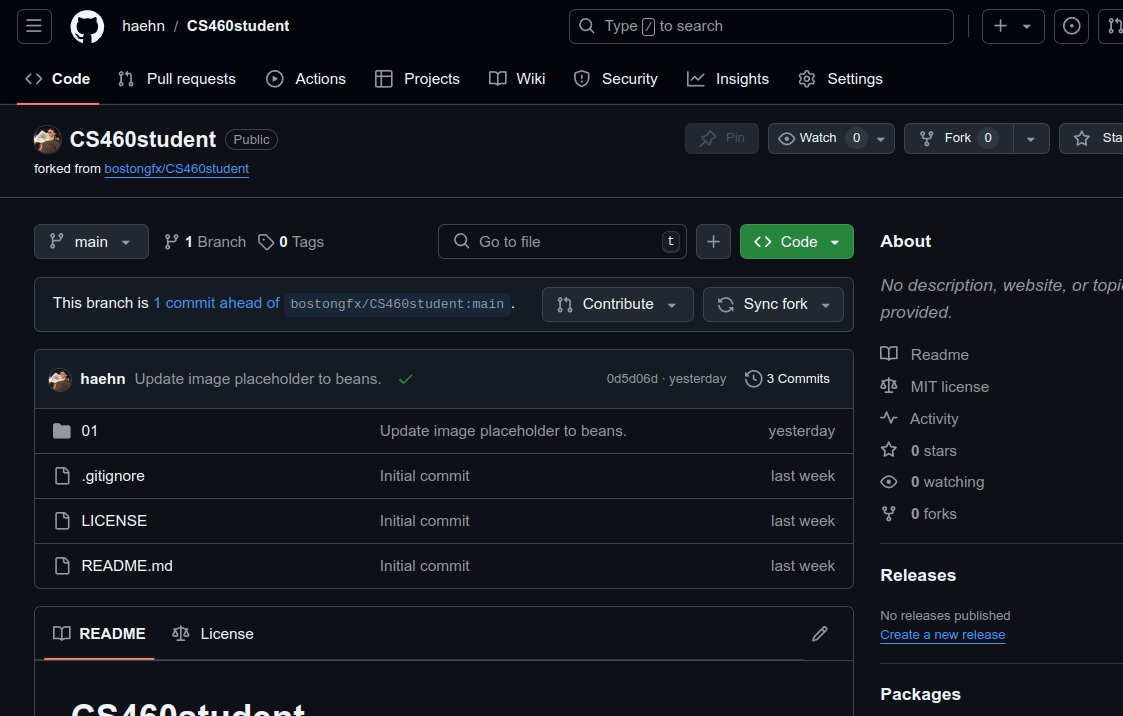Open the 01 folder

pos(90,431)
